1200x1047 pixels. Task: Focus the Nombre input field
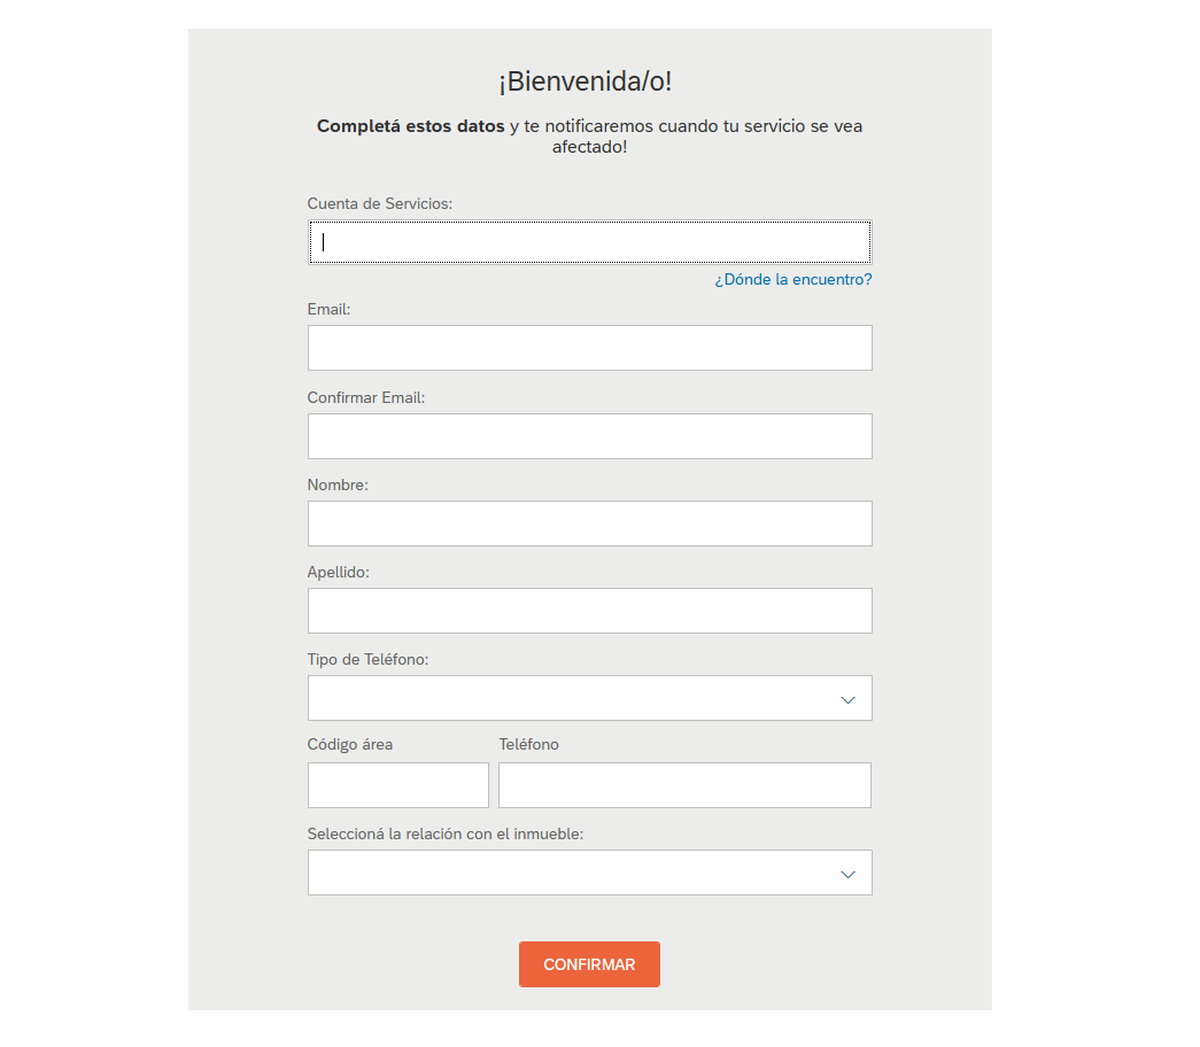point(589,523)
